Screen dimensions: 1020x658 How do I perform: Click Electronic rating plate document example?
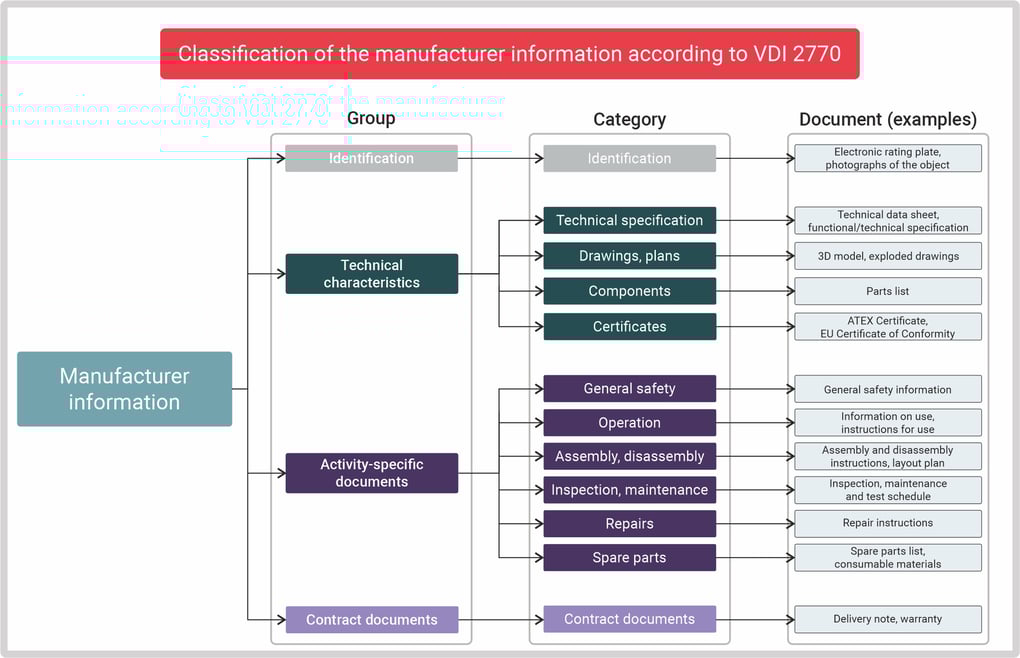click(x=888, y=158)
